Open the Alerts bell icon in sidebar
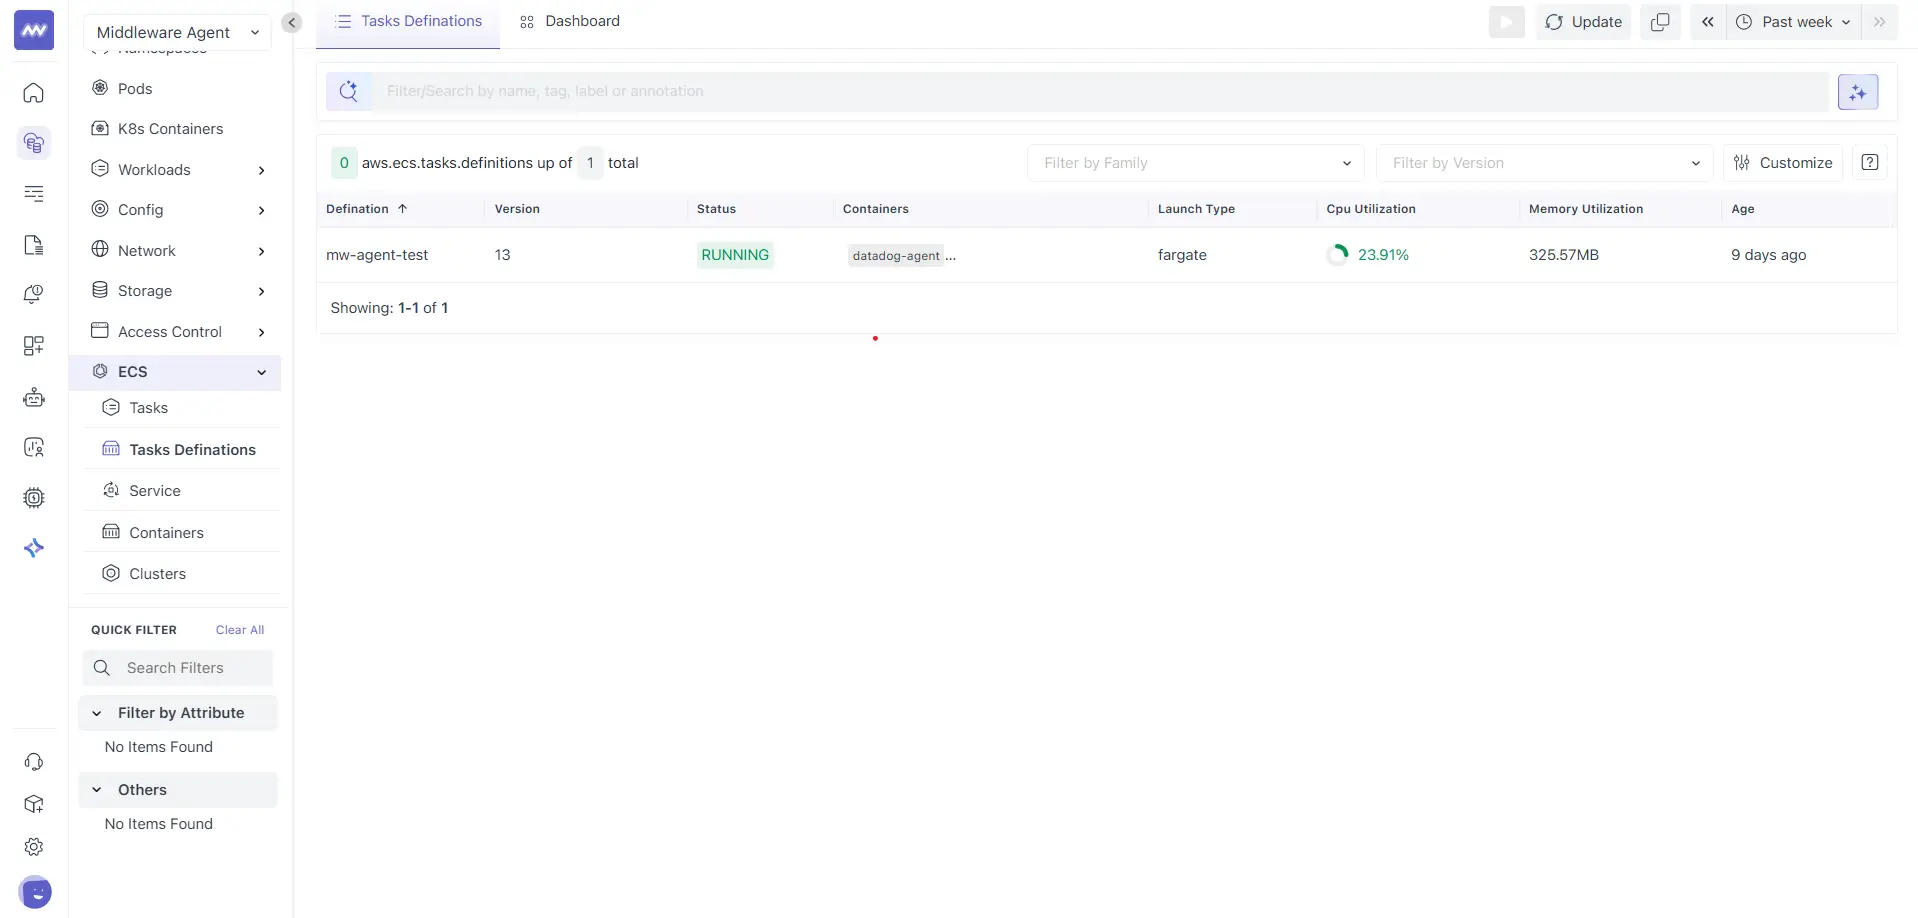1918x918 pixels. pyautogui.click(x=34, y=294)
